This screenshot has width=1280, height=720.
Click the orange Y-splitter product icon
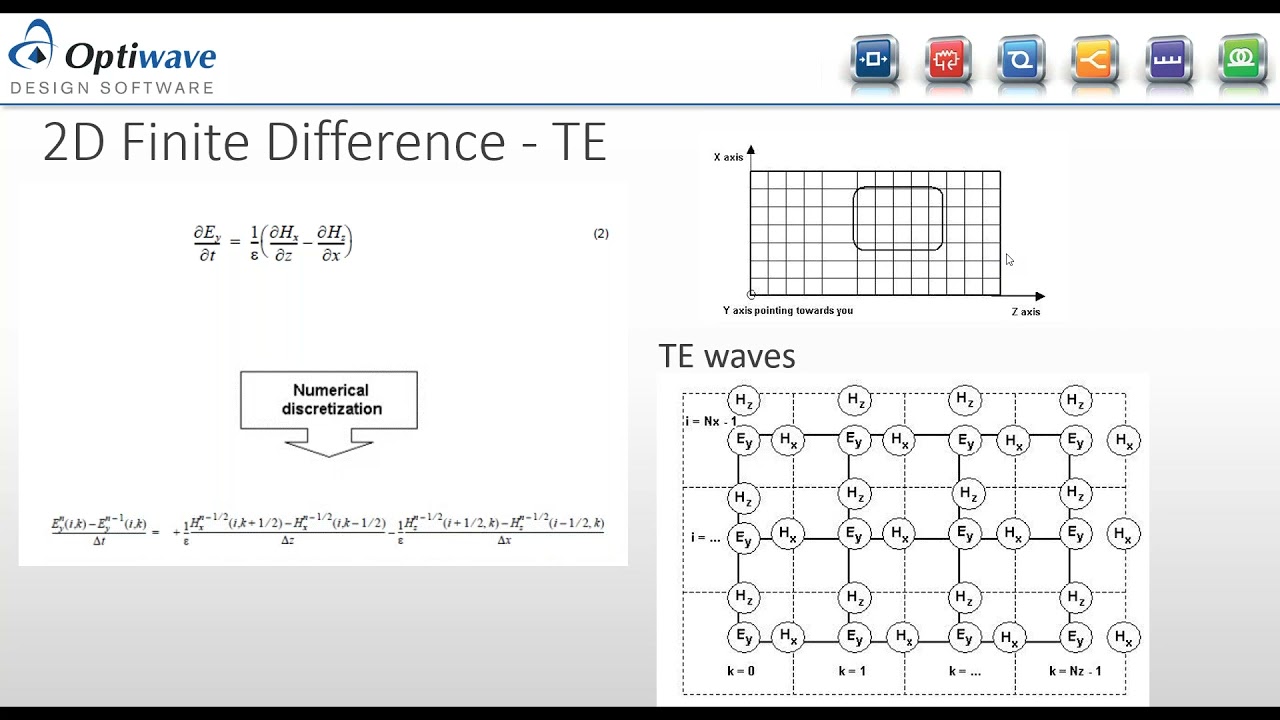click(1094, 60)
